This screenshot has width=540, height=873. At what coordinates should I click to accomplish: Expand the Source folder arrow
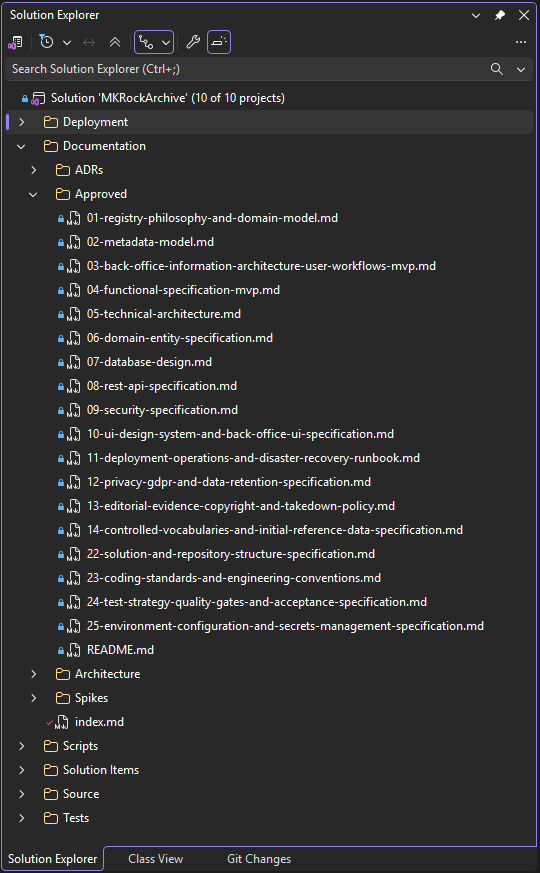coord(22,793)
